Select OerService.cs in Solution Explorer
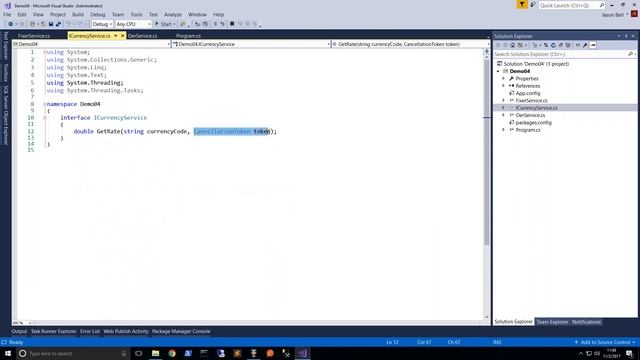The width and height of the screenshot is (640, 360). pyautogui.click(x=530, y=115)
